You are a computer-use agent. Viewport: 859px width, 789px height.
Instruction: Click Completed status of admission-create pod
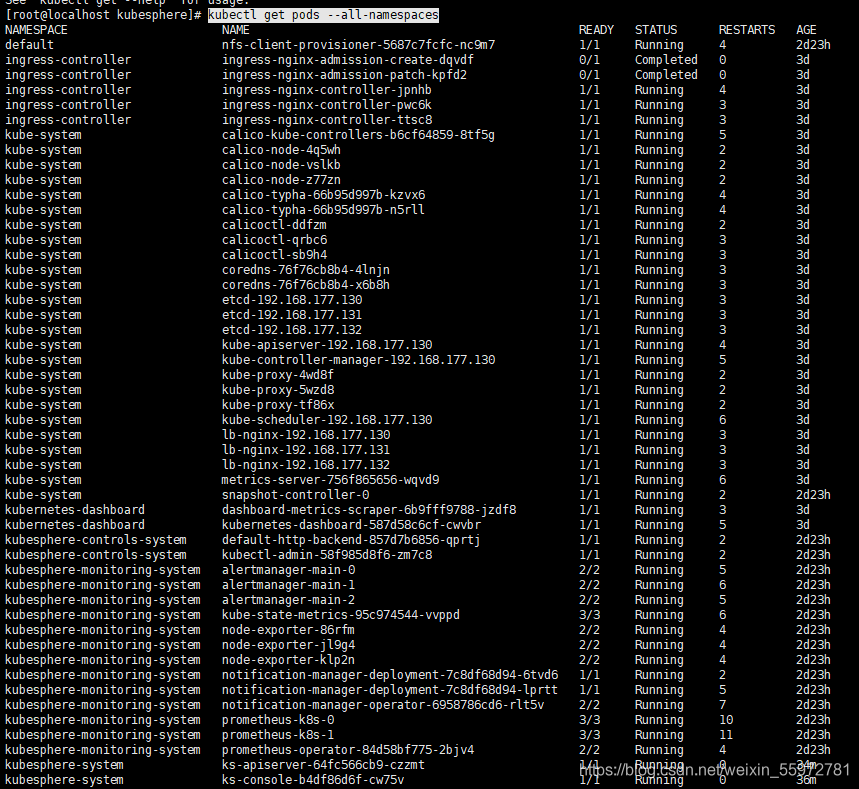click(666, 60)
